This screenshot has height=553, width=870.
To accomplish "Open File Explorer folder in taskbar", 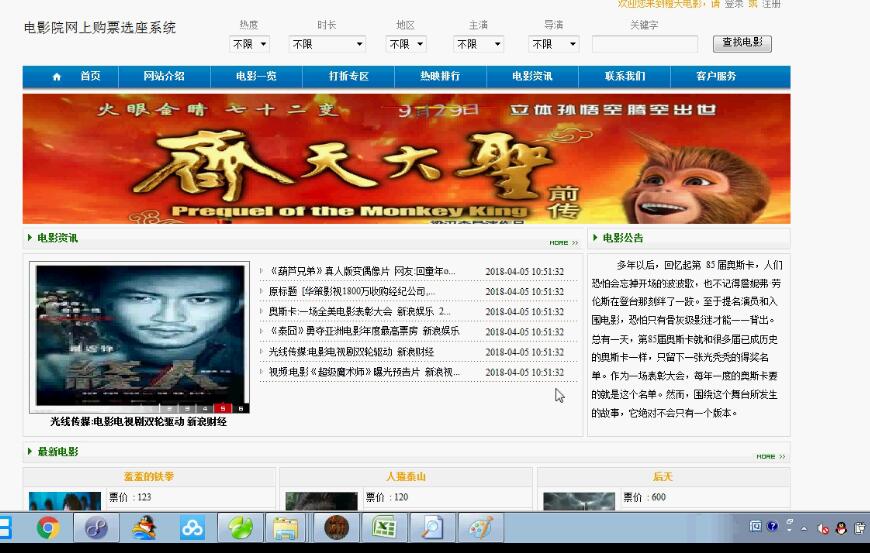I will click(286, 527).
